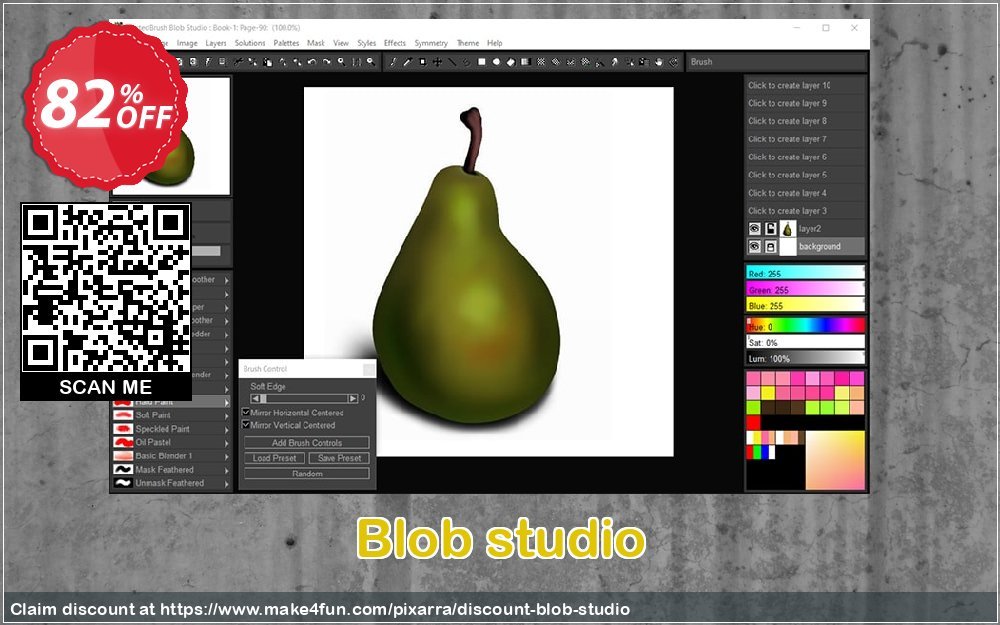Expand the Mask Feathered submenu arrow
Screen dimensions: 1000x625
point(226,470)
